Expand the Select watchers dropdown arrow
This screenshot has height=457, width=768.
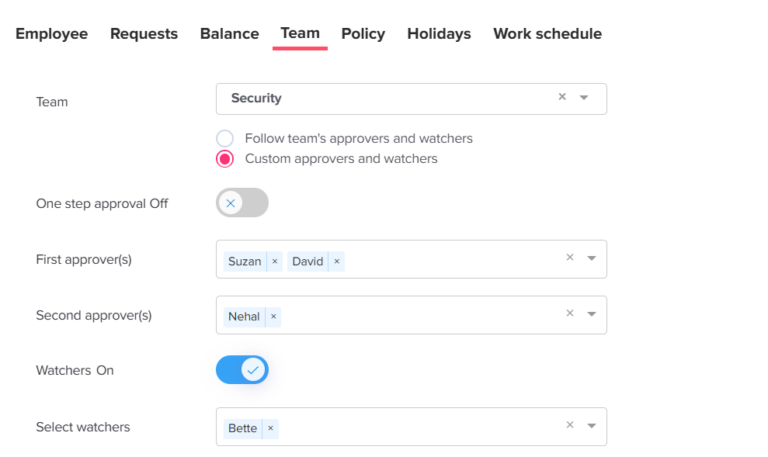[x=591, y=426]
